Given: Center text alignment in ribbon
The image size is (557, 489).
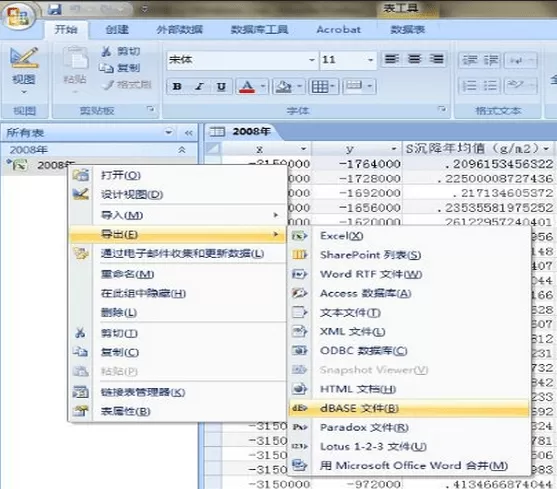Looking at the screenshot, I should click(414, 59).
